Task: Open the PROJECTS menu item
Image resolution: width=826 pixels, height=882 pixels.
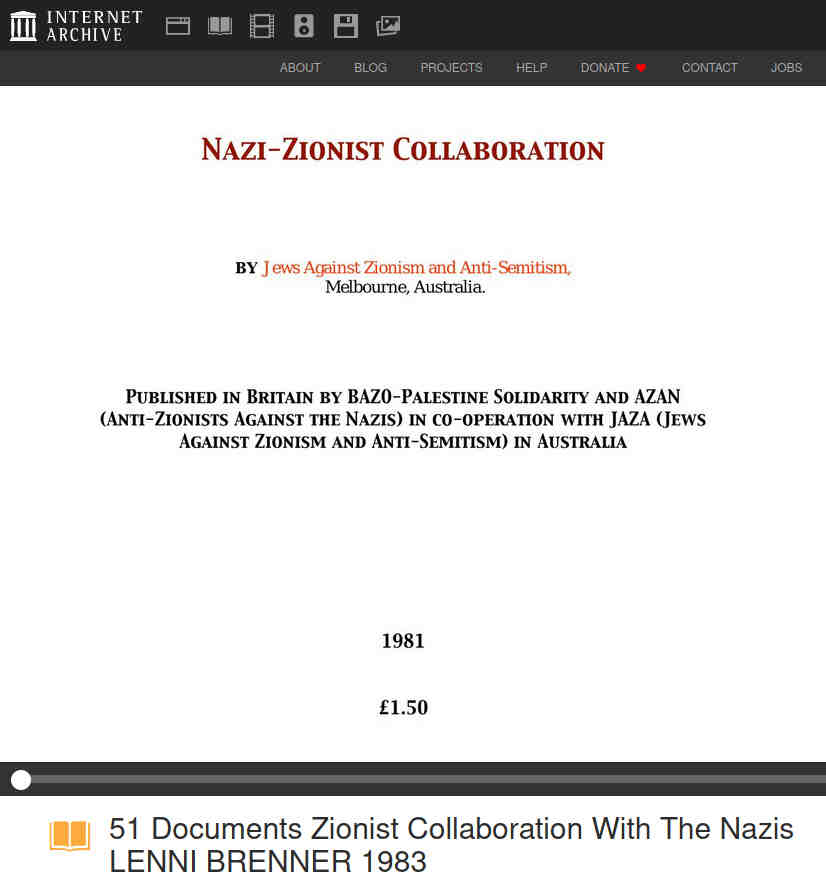Action: 451,68
